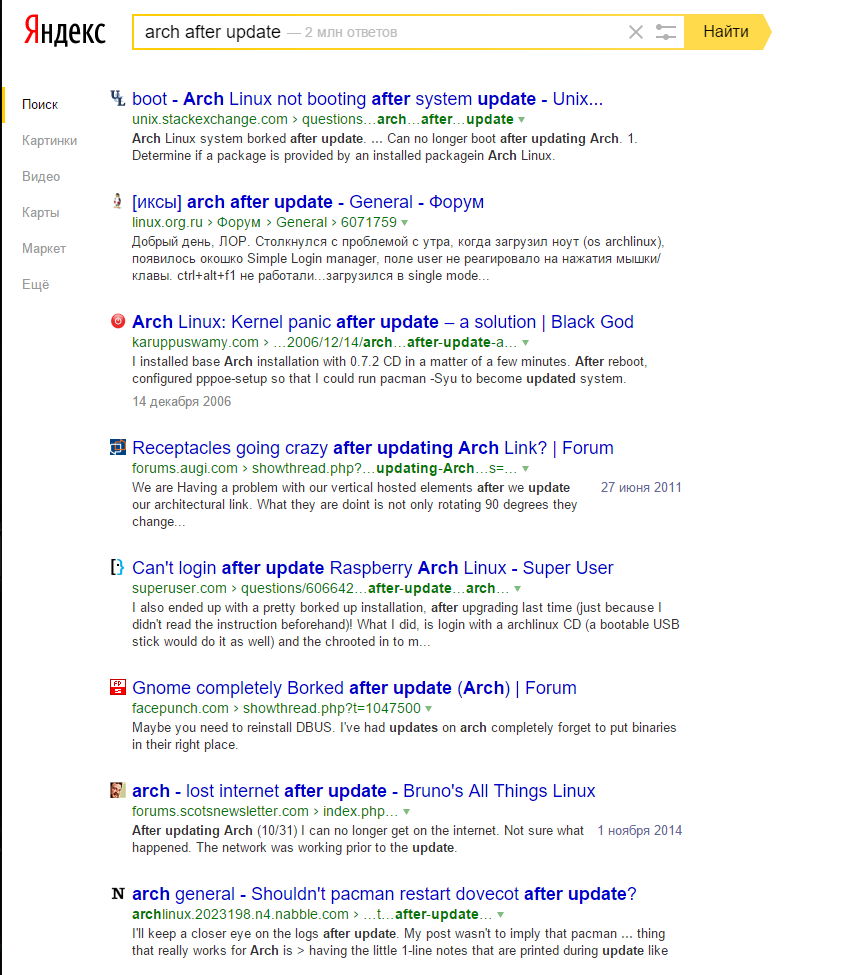The image size is (862, 975).
Task: Click the 'index.php…' path under scotsnewsletter
Action: pyautogui.click(x=360, y=812)
